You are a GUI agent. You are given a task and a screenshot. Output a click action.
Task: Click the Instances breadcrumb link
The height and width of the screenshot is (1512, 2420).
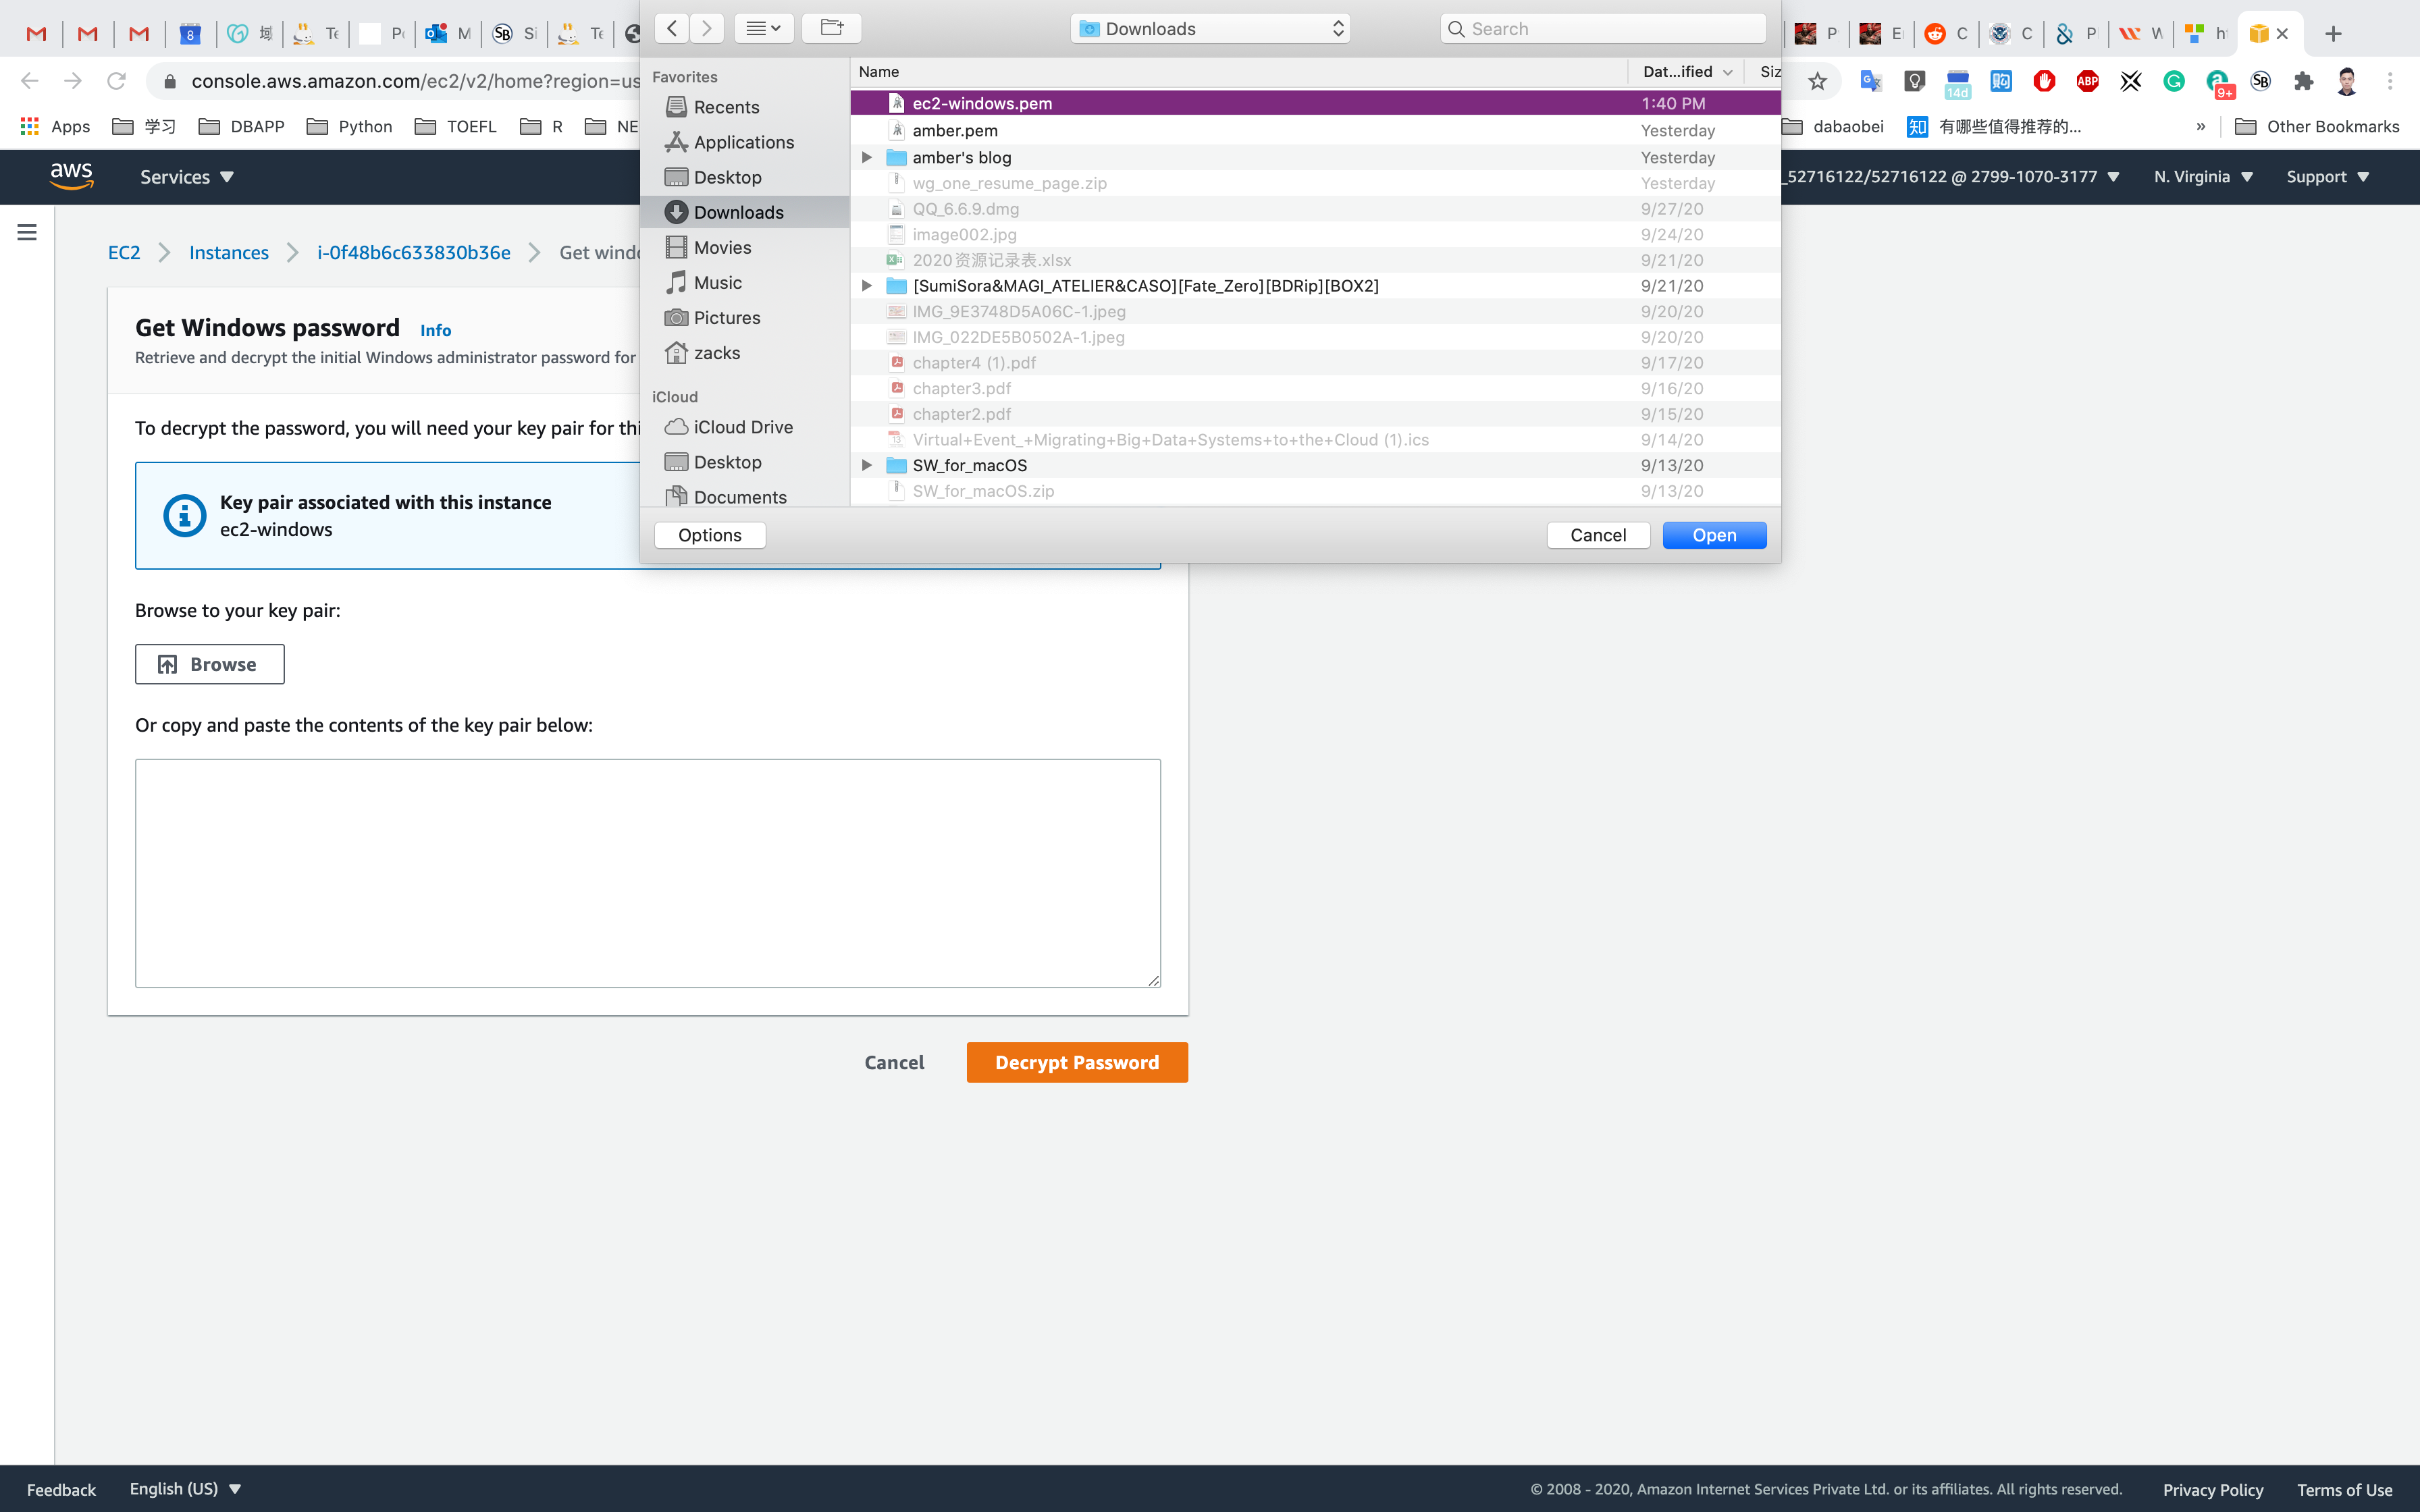229,252
